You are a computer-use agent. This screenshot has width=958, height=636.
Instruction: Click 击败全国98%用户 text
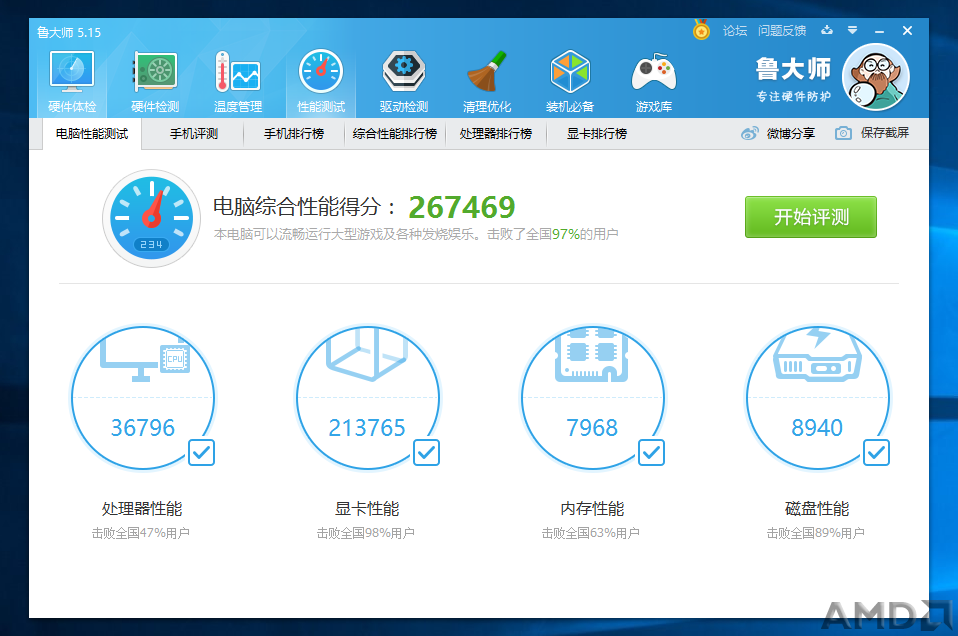point(365,533)
